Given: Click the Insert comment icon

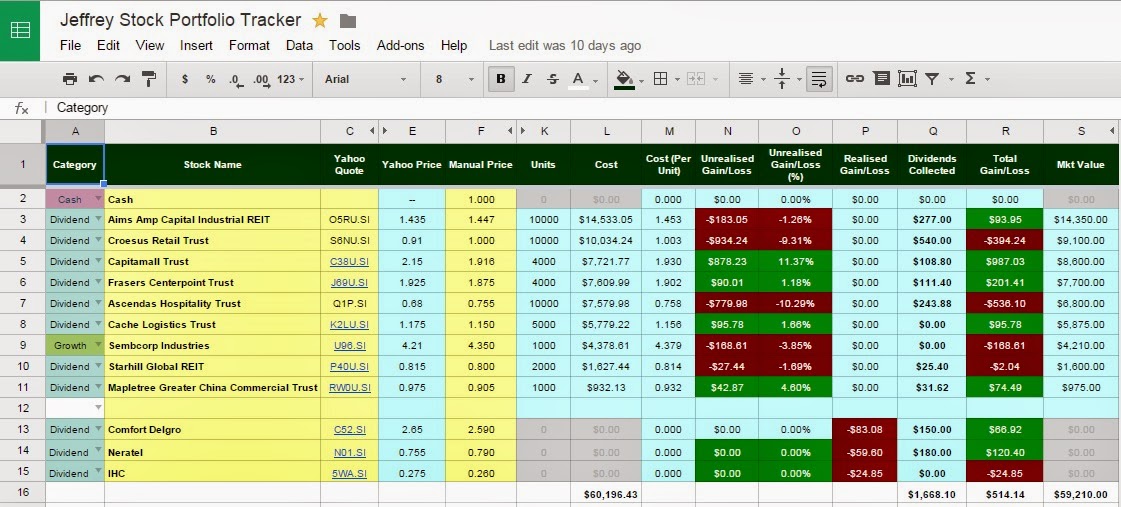Looking at the screenshot, I should pyautogui.click(x=882, y=79).
